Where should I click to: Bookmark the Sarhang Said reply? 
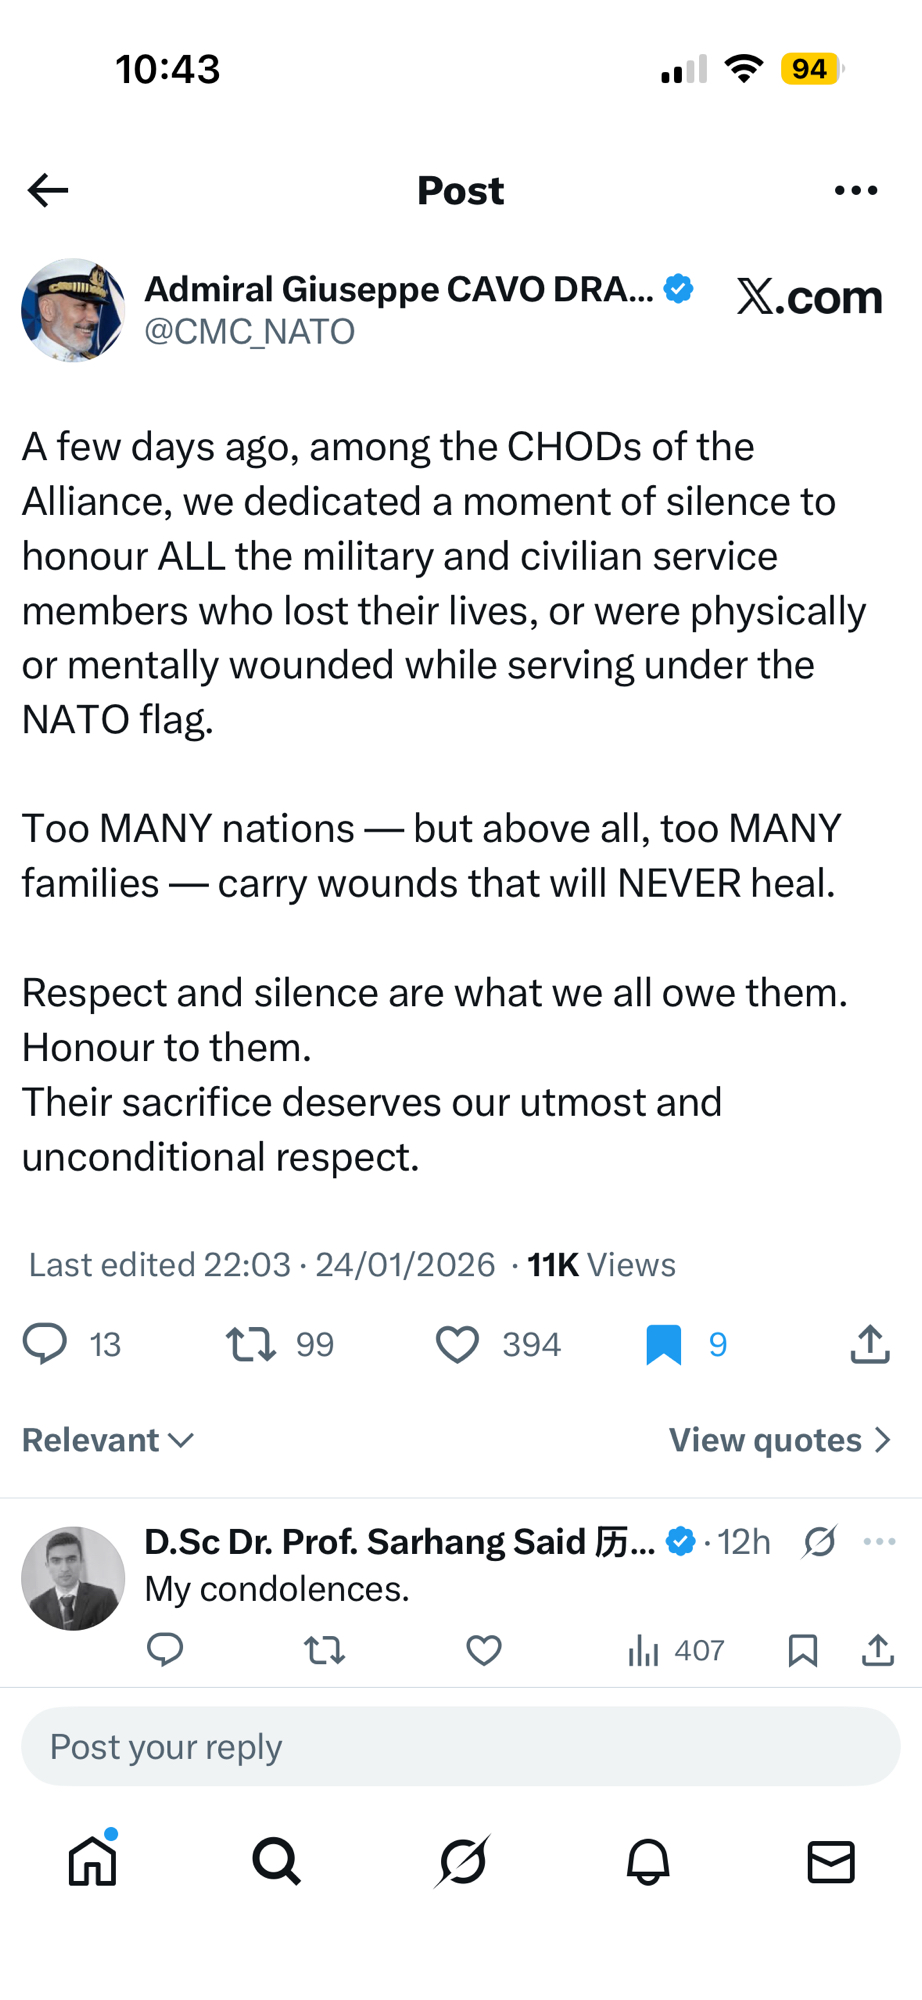tap(802, 1650)
